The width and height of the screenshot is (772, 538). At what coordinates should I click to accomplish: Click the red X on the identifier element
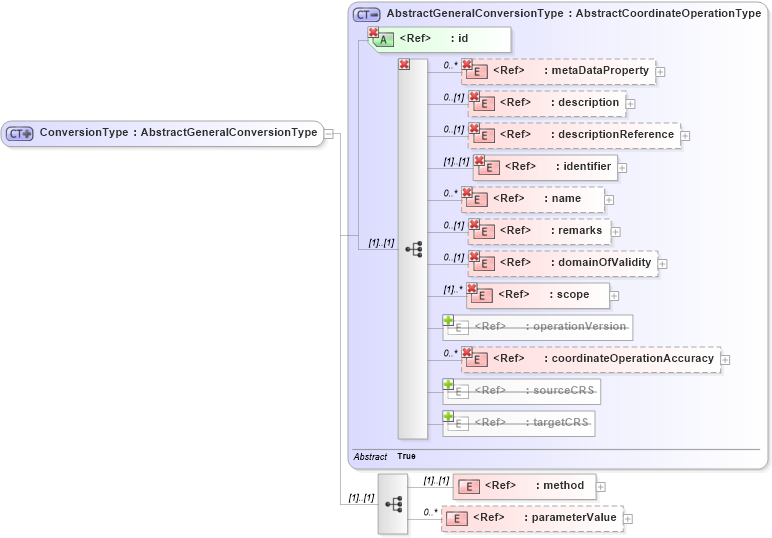click(479, 160)
